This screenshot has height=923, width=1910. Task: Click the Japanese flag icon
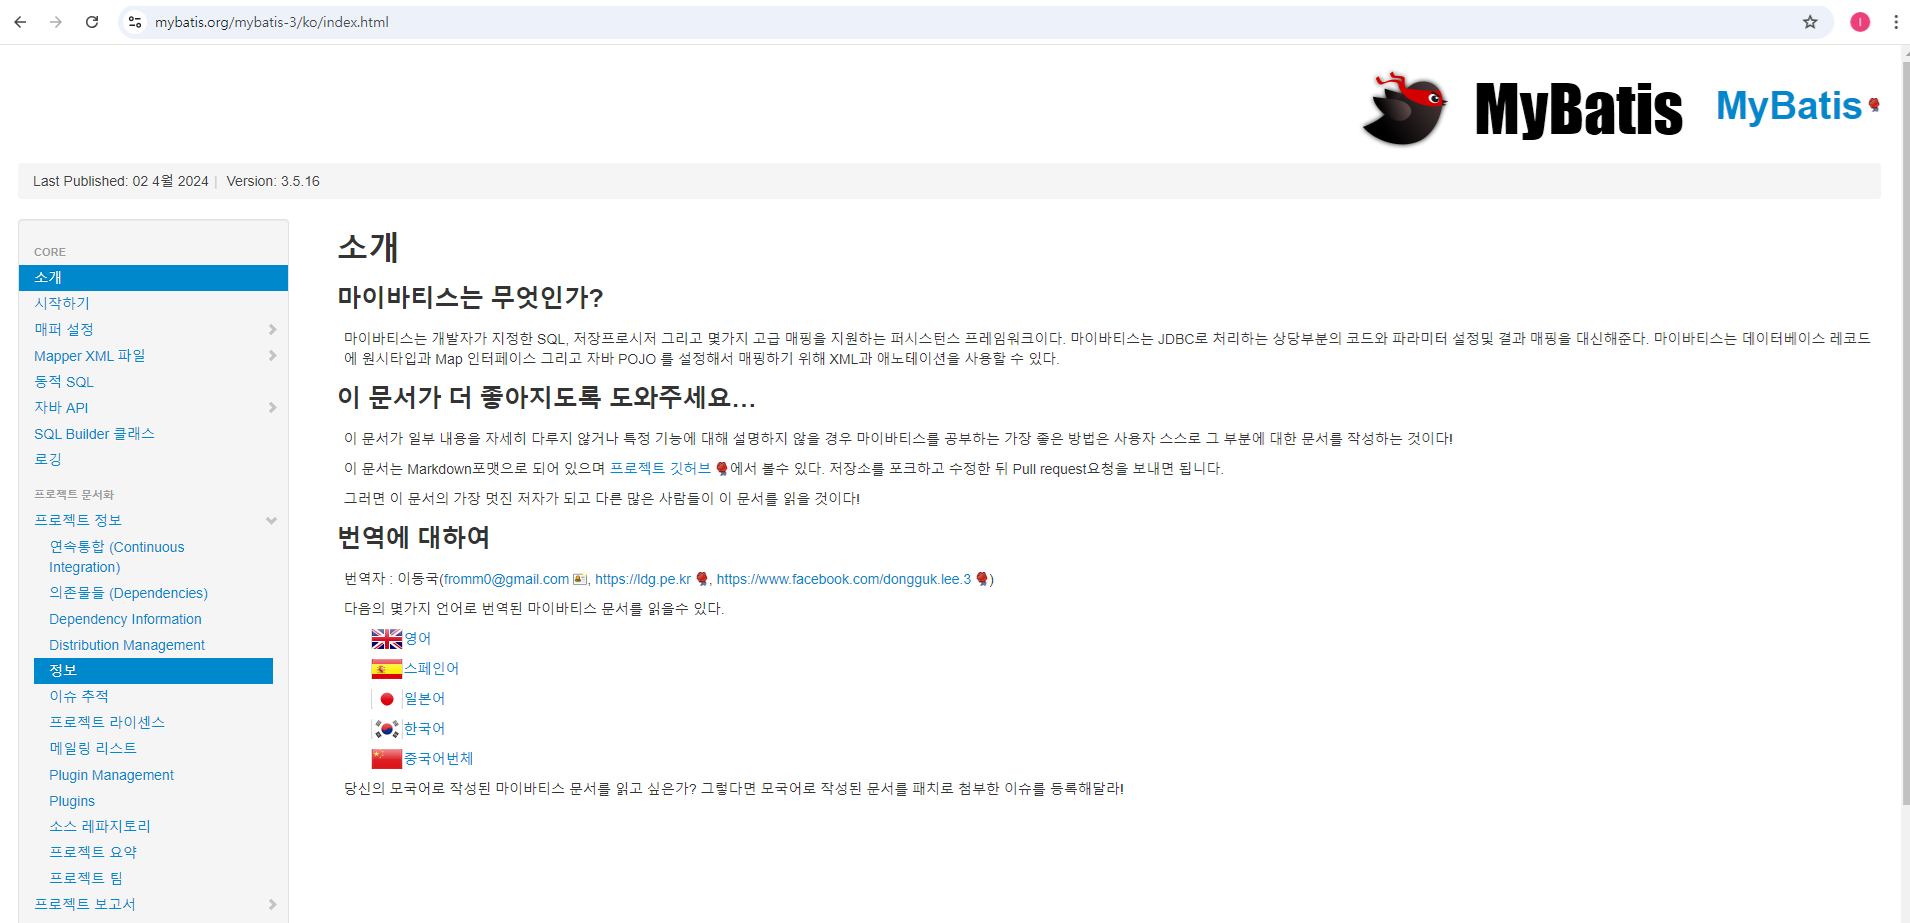(x=386, y=699)
